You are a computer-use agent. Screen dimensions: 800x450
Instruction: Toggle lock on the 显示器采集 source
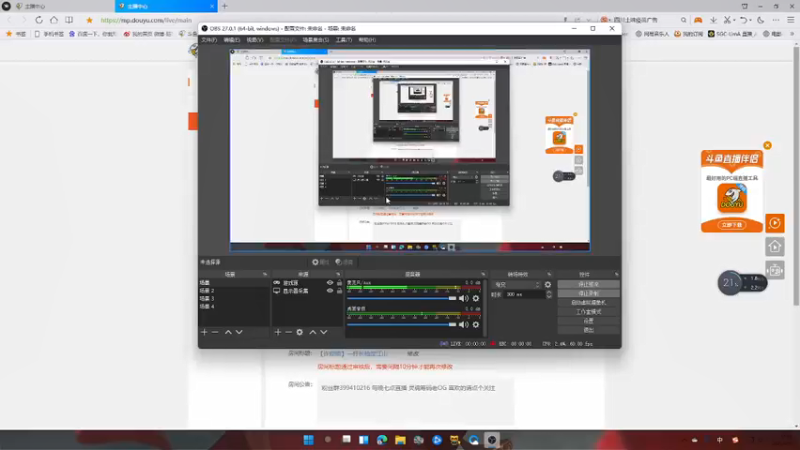click(339, 291)
